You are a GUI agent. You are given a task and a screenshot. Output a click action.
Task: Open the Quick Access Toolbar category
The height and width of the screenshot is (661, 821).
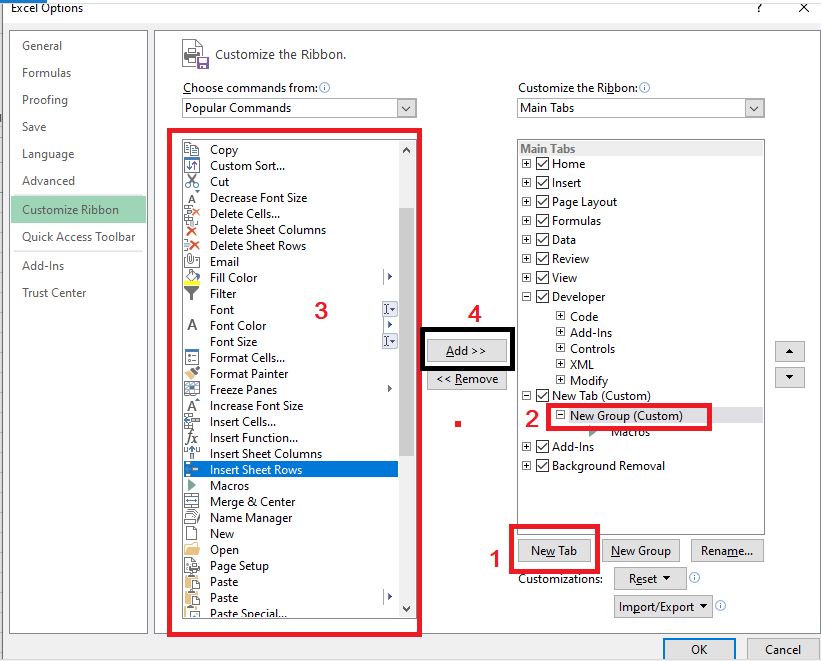(x=79, y=237)
